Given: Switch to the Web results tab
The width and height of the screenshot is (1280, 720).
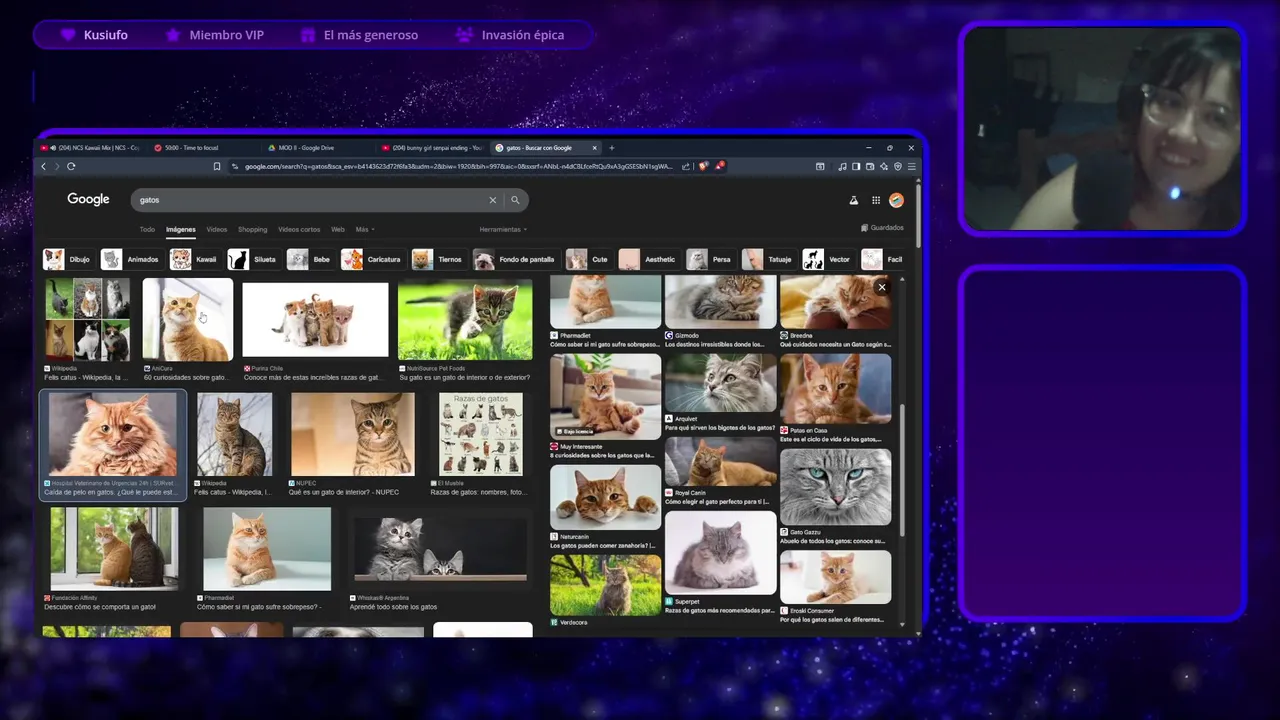Looking at the screenshot, I should point(338,230).
